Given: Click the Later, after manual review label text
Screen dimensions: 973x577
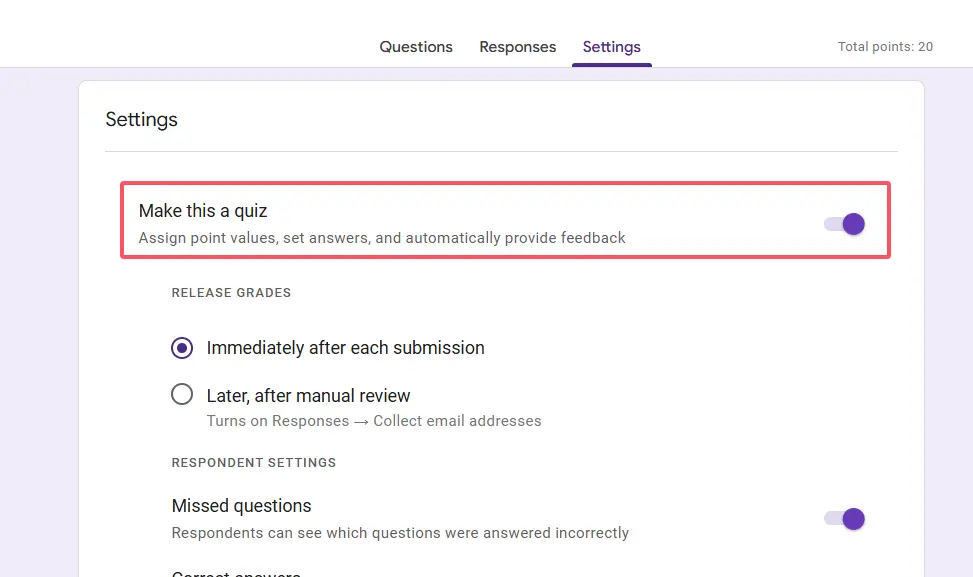Looking at the screenshot, I should [308, 396].
